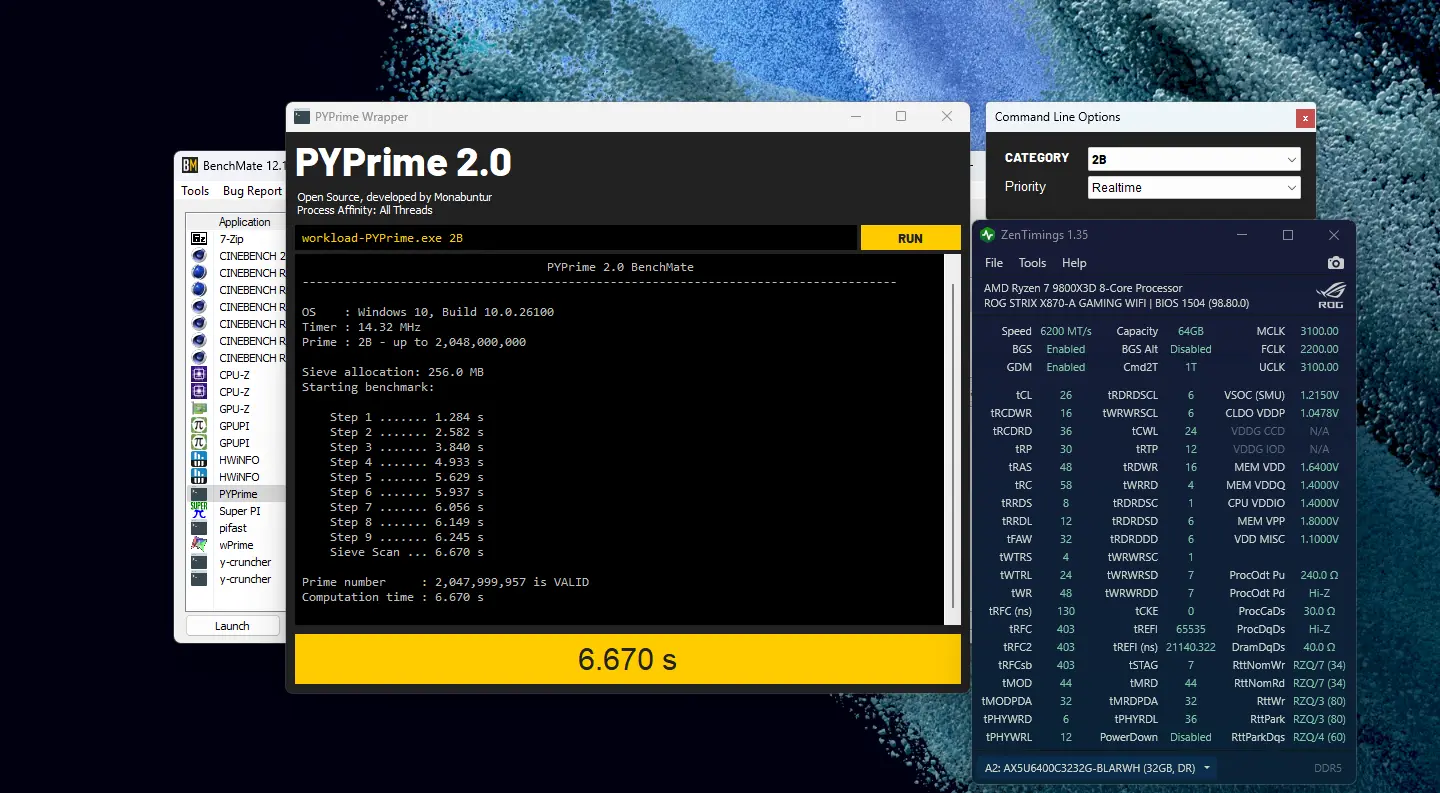Select the GPU-Z entry in BenchMate
This screenshot has height=793, width=1440.
(235, 409)
